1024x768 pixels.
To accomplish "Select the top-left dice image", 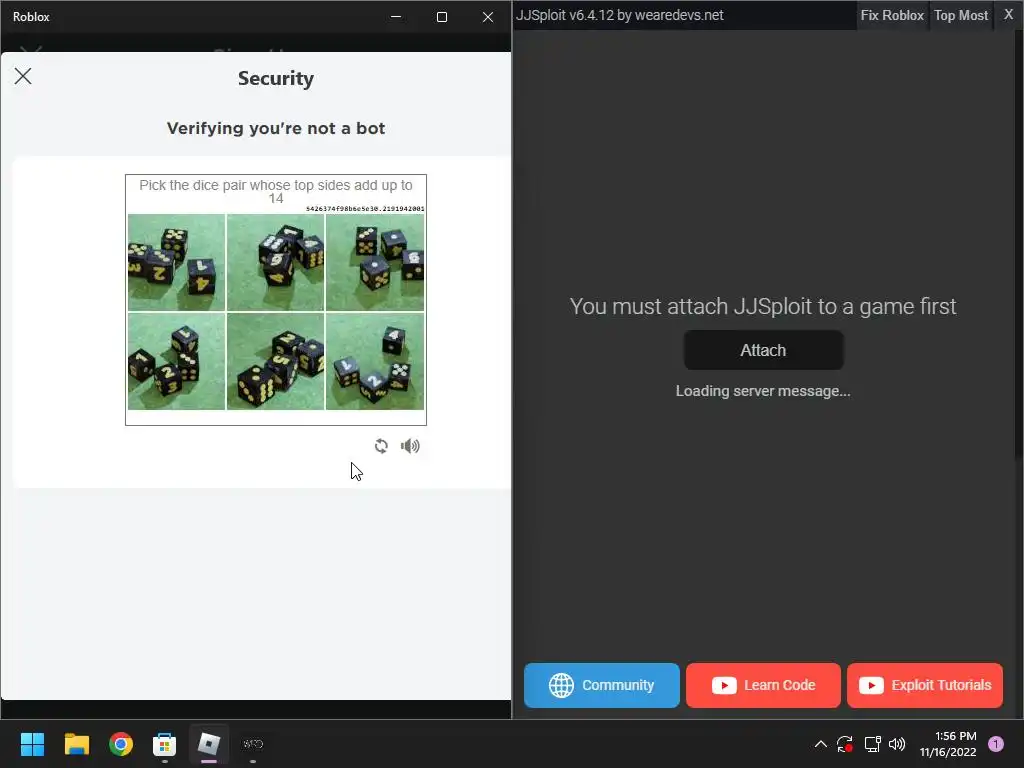I will tap(176, 263).
